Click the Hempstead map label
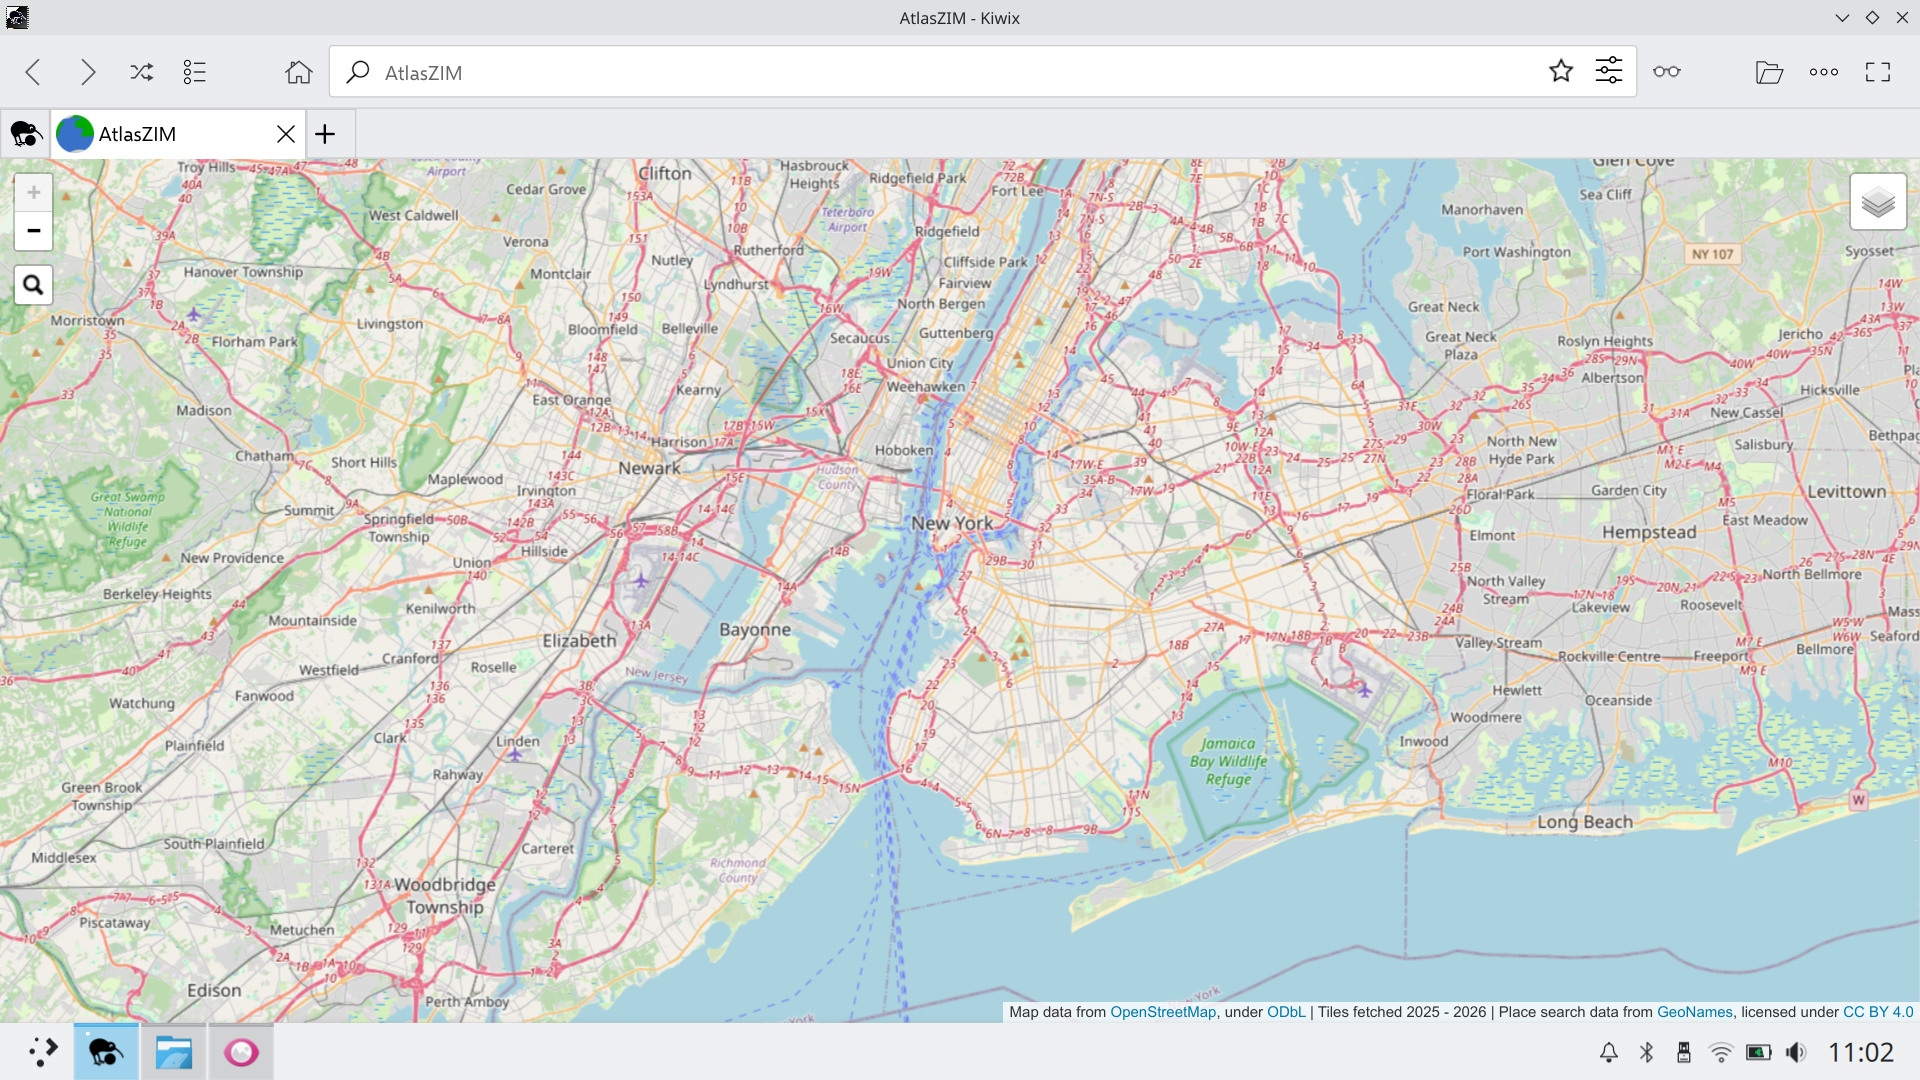Screen dimensions: 1920x1080 pos(1649,532)
